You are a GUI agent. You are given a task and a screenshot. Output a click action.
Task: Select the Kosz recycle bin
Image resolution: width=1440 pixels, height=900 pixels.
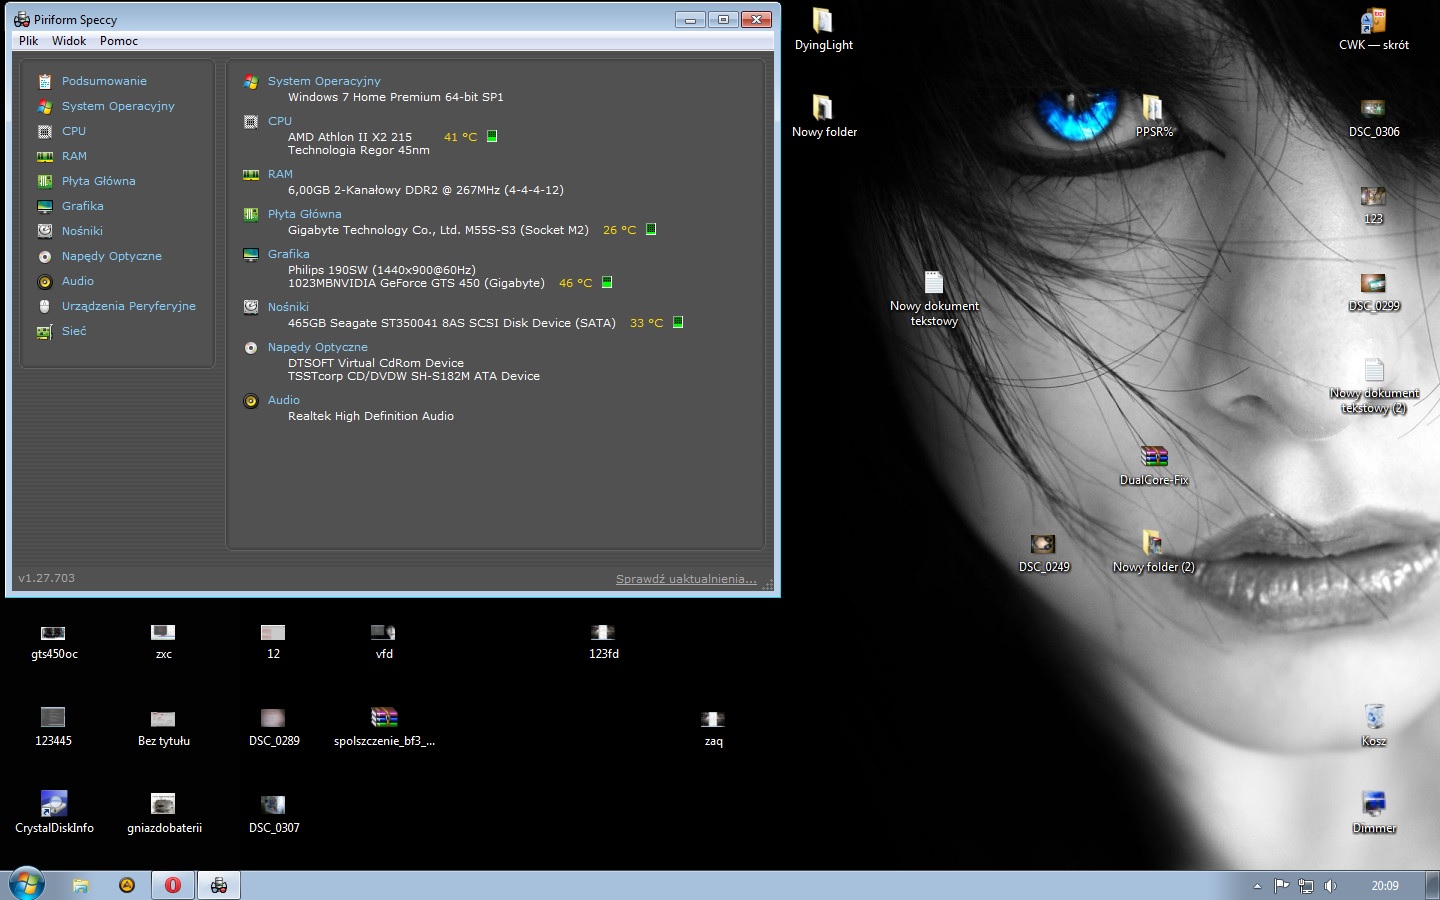[1374, 726]
